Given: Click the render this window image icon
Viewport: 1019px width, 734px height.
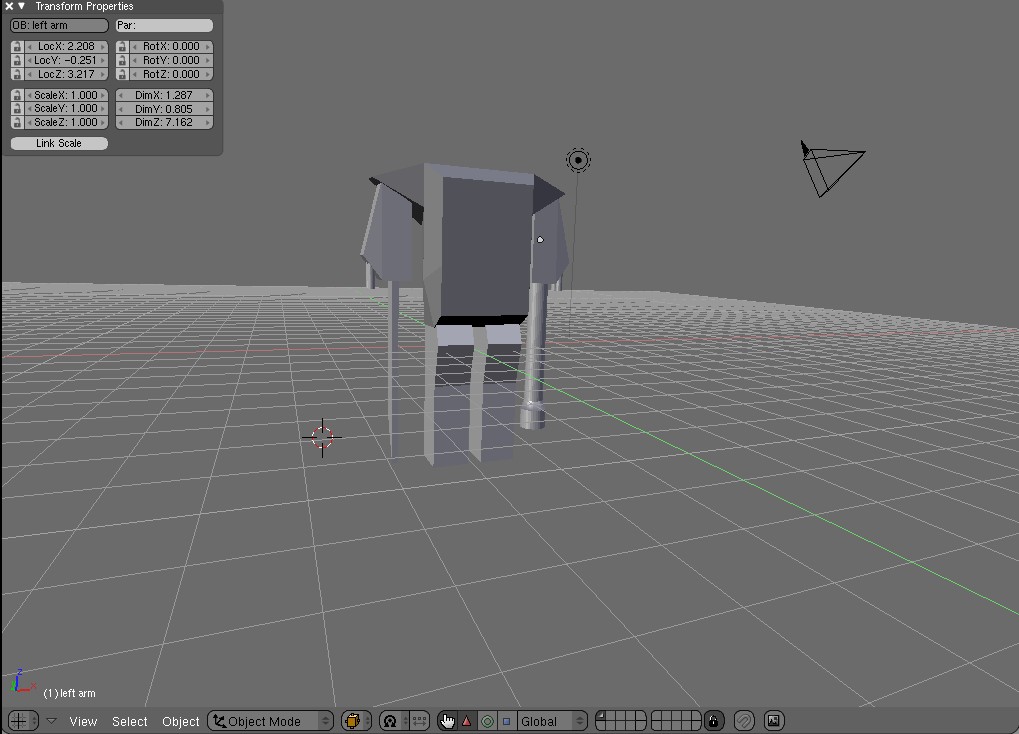Looking at the screenshot, I should click(773, 721).
